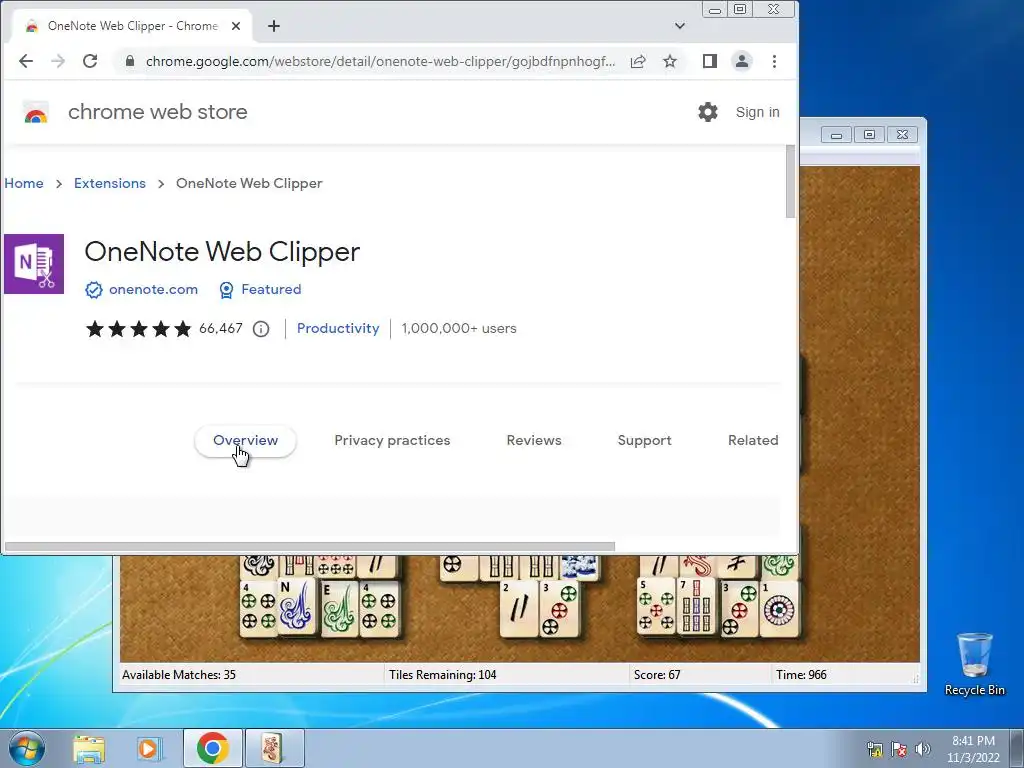1024x768 pixels.
Task: Click the ratings info circle icon
Action: tap(261, 329)
